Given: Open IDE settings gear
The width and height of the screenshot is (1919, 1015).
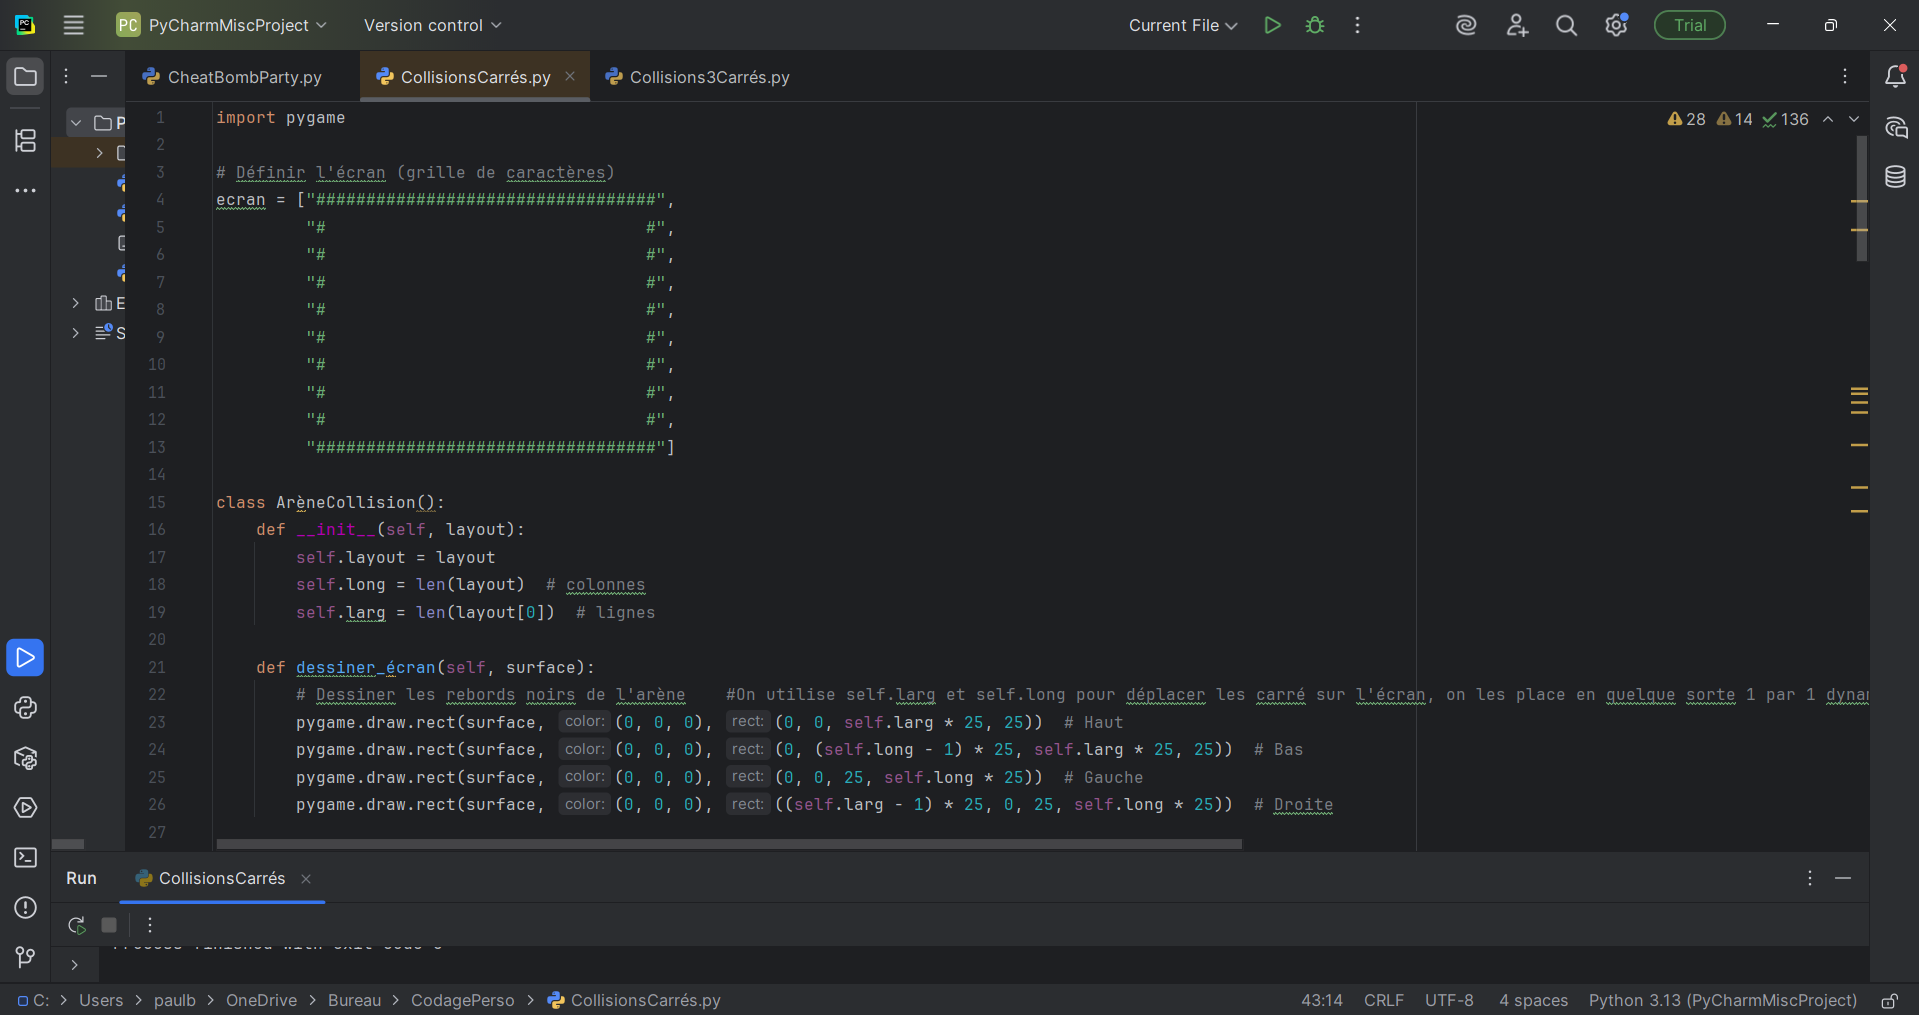Looking at the screenshot, I should tap(1616, 25).
